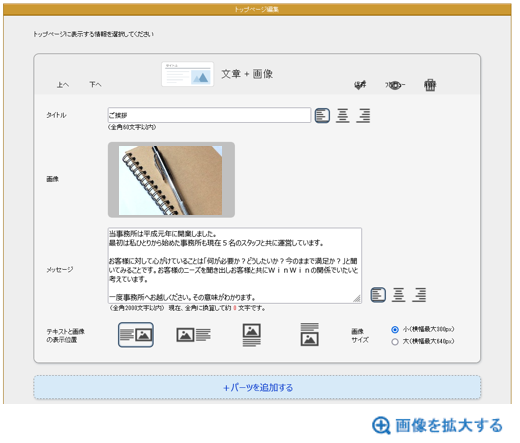This screenshot has width=520, height=443.
Task: Click the テキストと画像の表示位置 label
Action: [x=65, y=336]
